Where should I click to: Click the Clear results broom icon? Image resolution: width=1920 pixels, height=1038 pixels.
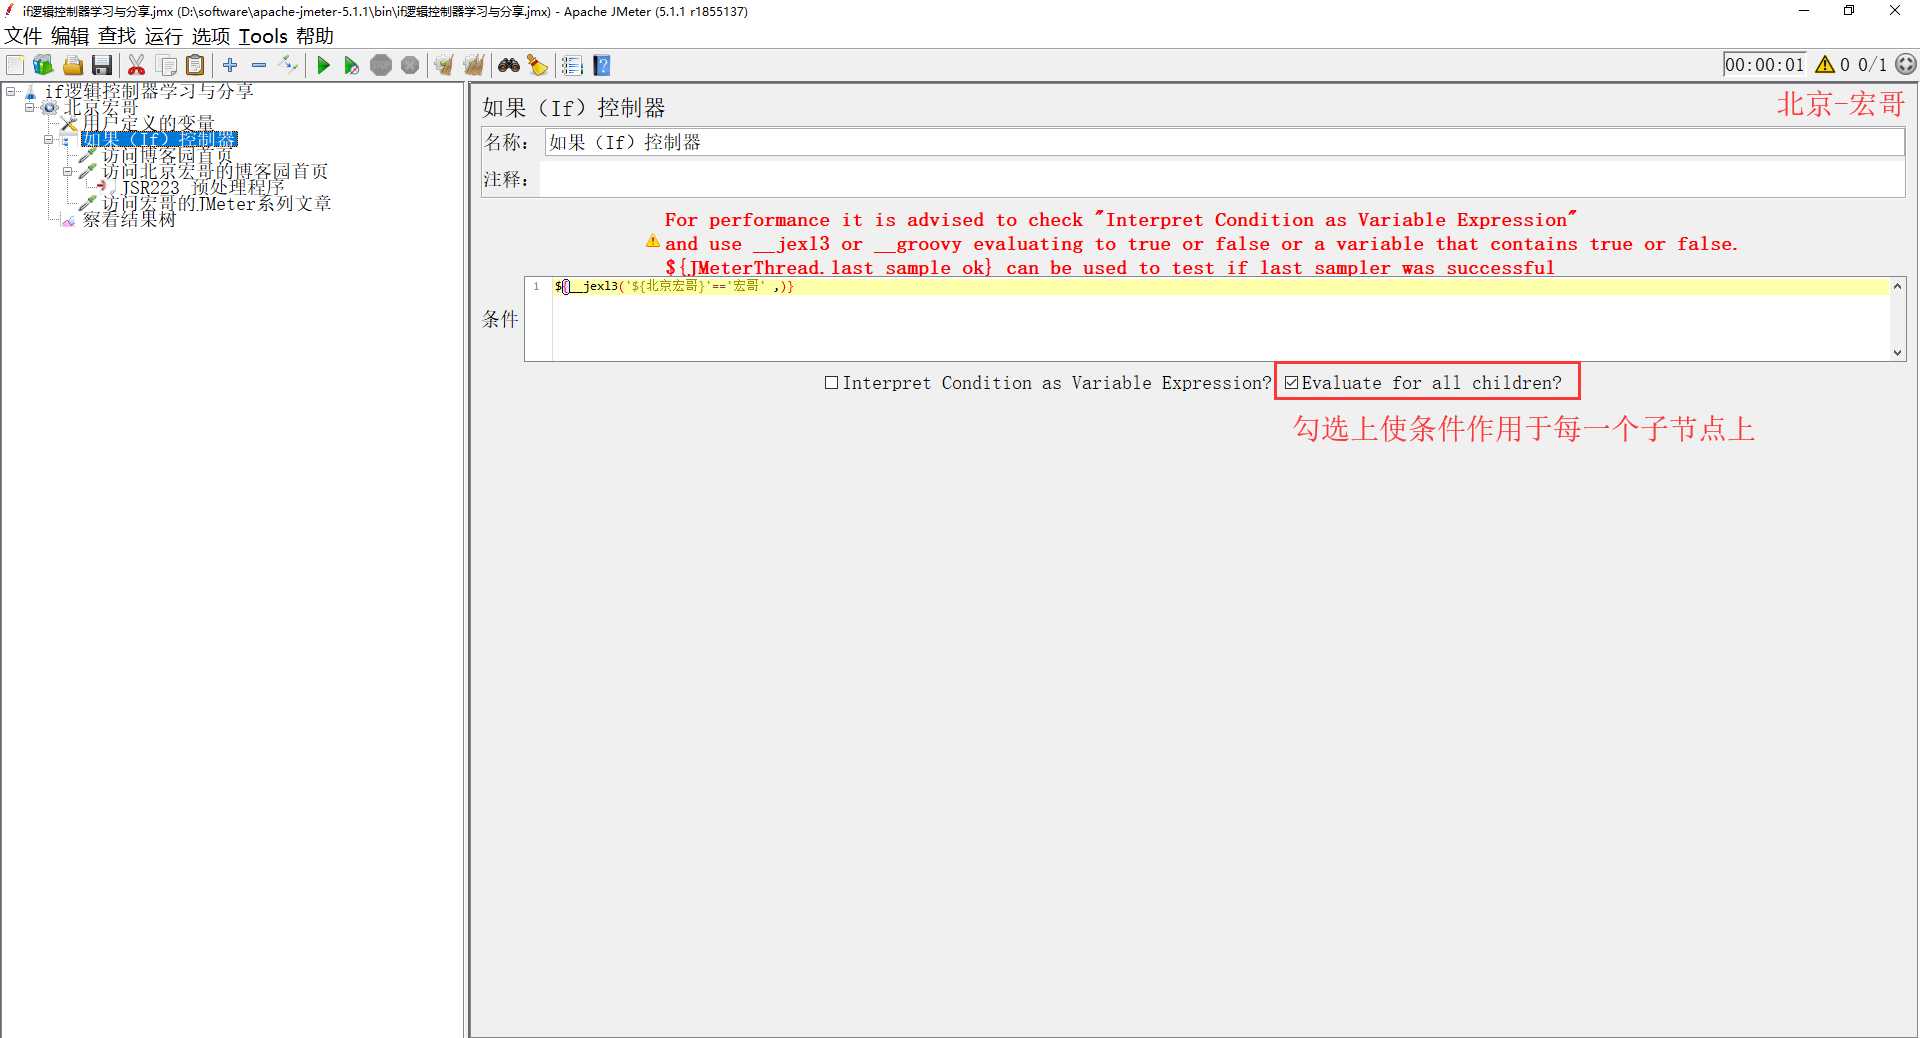point(444,65)
